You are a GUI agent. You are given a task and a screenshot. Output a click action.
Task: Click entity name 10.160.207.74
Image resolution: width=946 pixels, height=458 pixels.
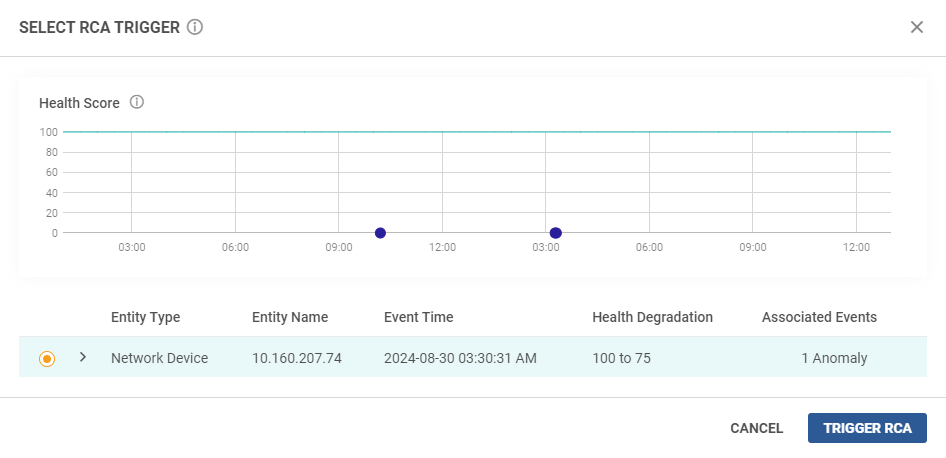(x=297, y=358)
